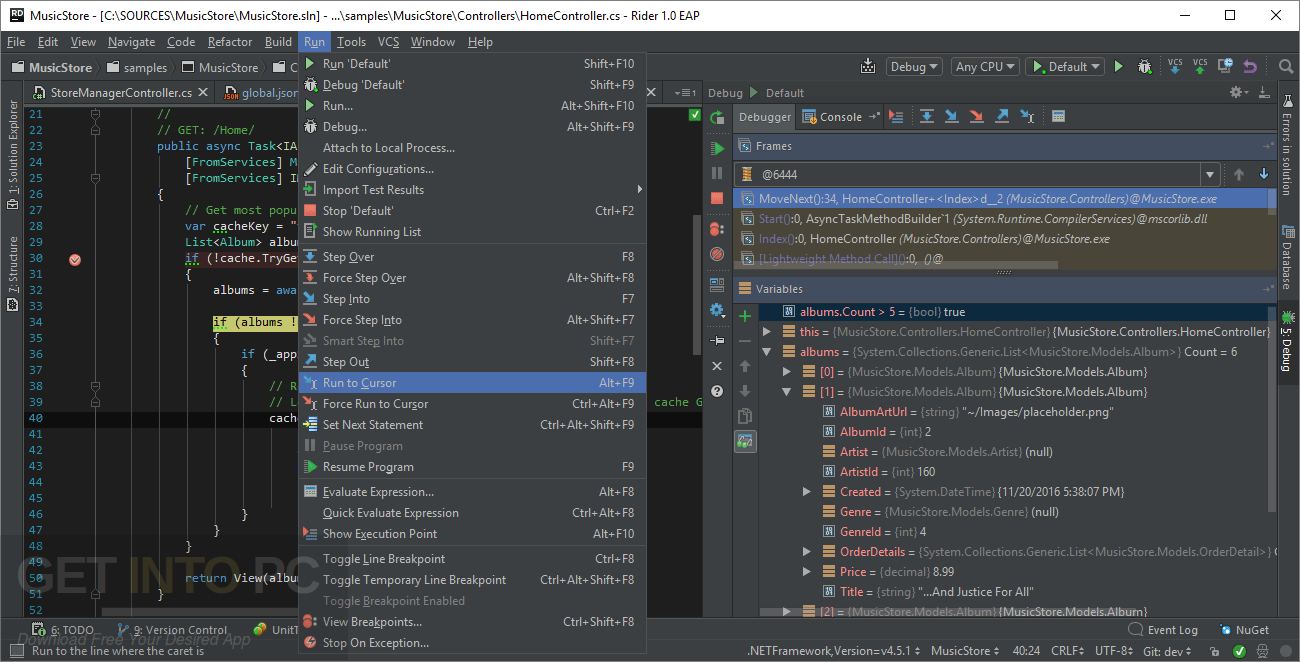
Task: Click the Mute Breakpoints icon in debug sidebar
Action: [x=717, y=254]
